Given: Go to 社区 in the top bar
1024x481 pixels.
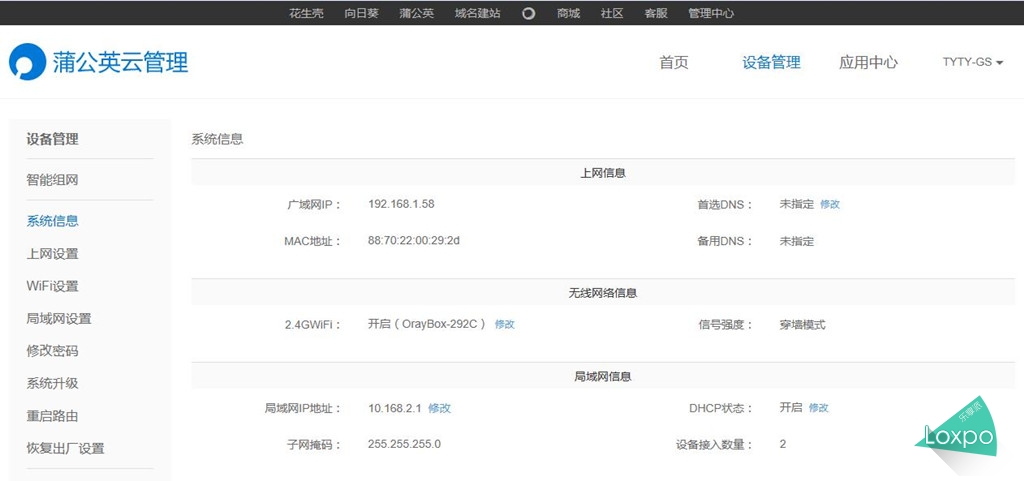Looking at the screenshot, I should coord(612,13).
